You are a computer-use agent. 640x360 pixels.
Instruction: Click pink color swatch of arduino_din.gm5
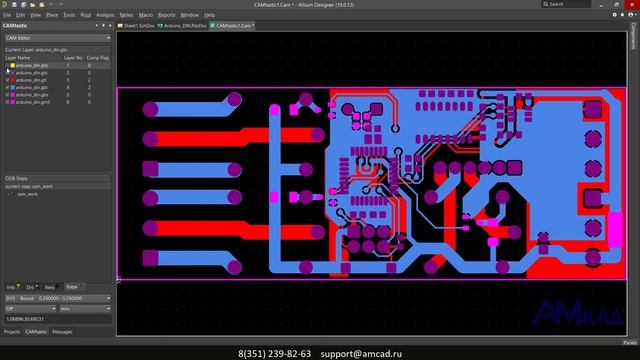13,102
